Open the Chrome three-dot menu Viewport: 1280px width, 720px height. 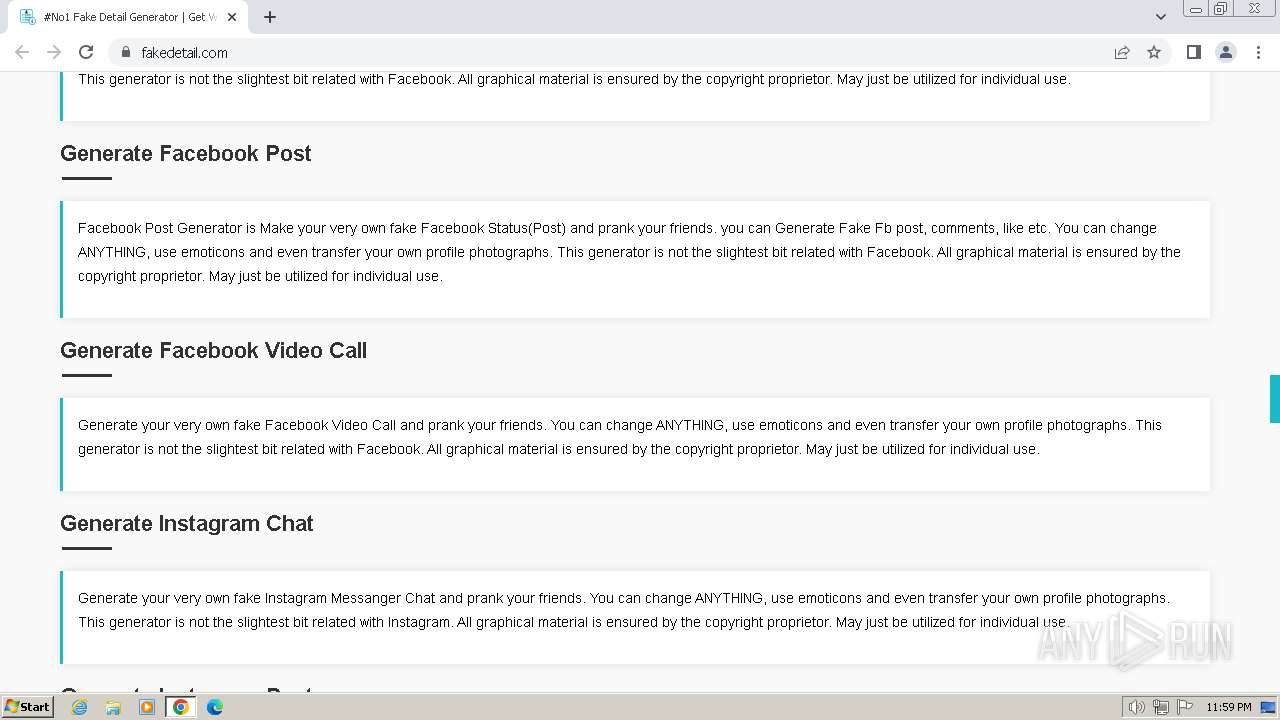1258,52
